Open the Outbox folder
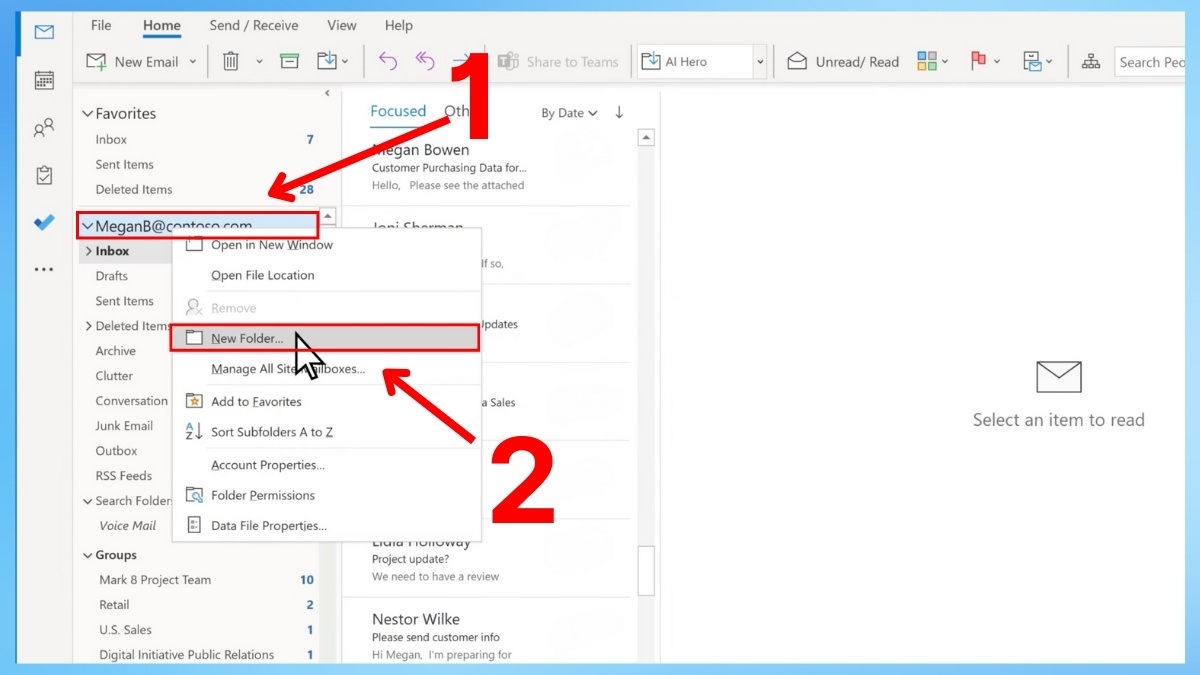Viewport: 1200px width, 675px height. [116, 451]
